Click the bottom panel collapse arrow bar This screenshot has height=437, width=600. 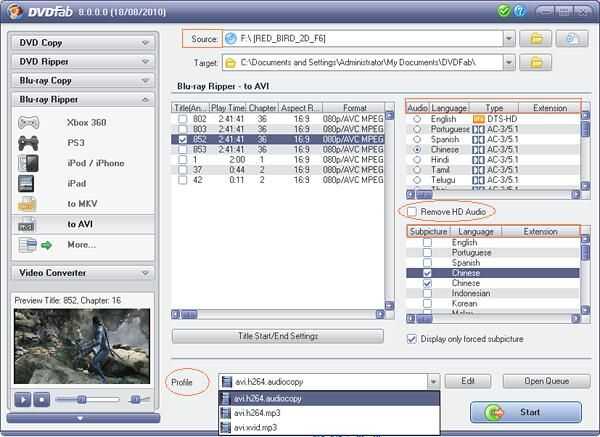83,418
